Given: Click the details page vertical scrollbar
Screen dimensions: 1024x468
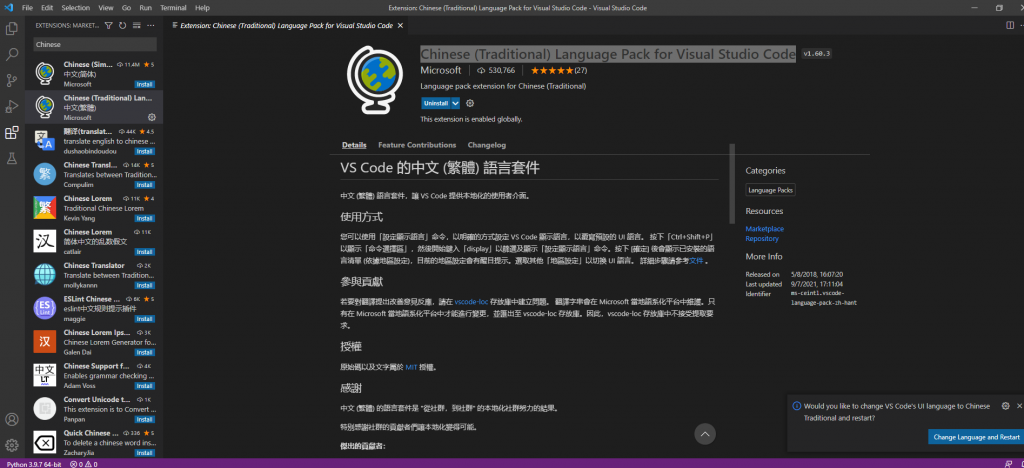Looking at the screenshot, I should tap(732, 184).
